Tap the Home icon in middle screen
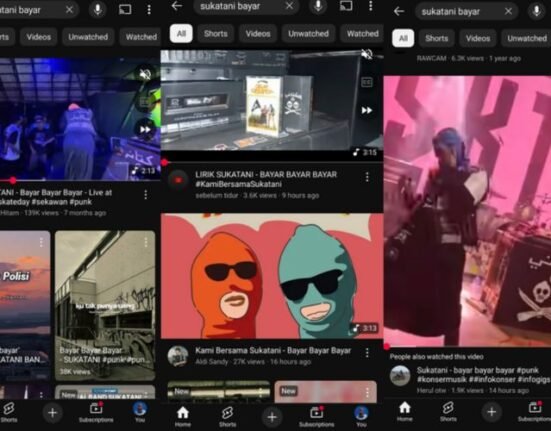551x431 pixels. pos(183,417)
